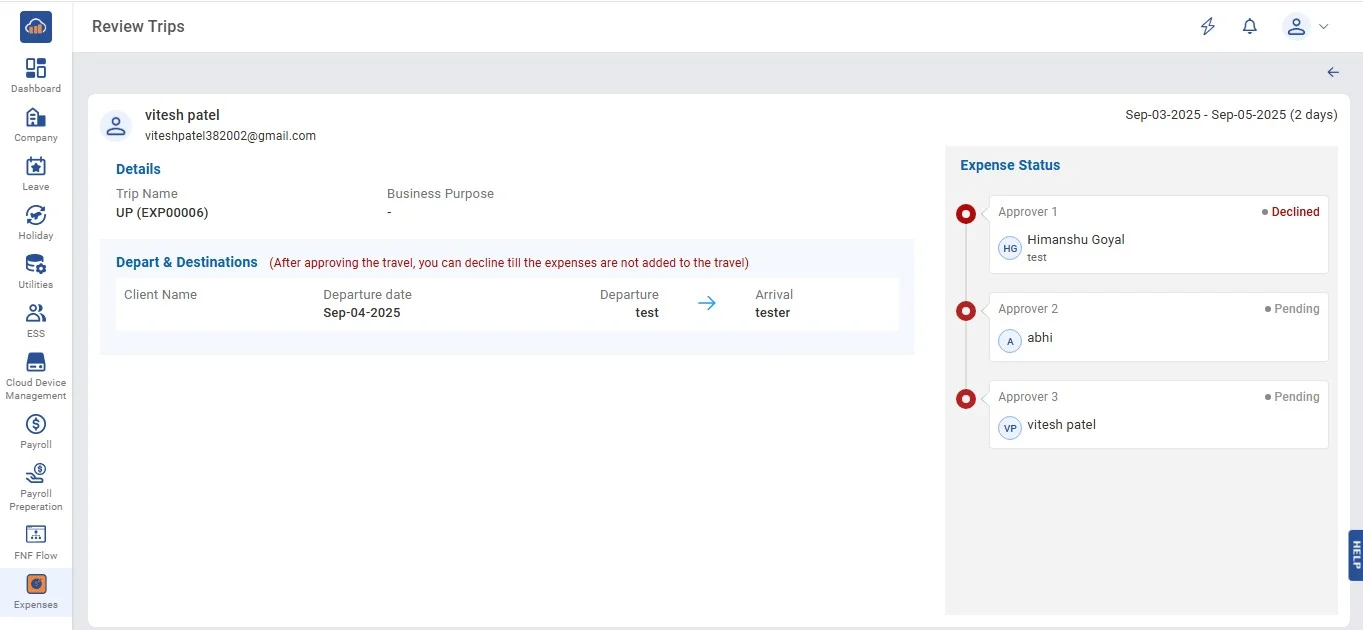
Task: Click the cloud app logo
Action: 36,27
